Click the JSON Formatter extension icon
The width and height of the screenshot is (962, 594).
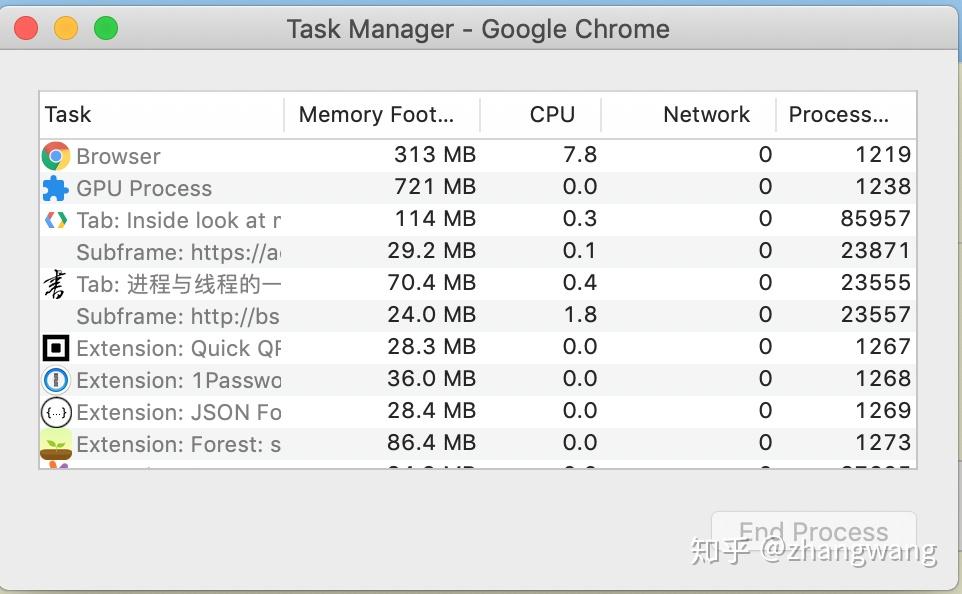point(56,412)
